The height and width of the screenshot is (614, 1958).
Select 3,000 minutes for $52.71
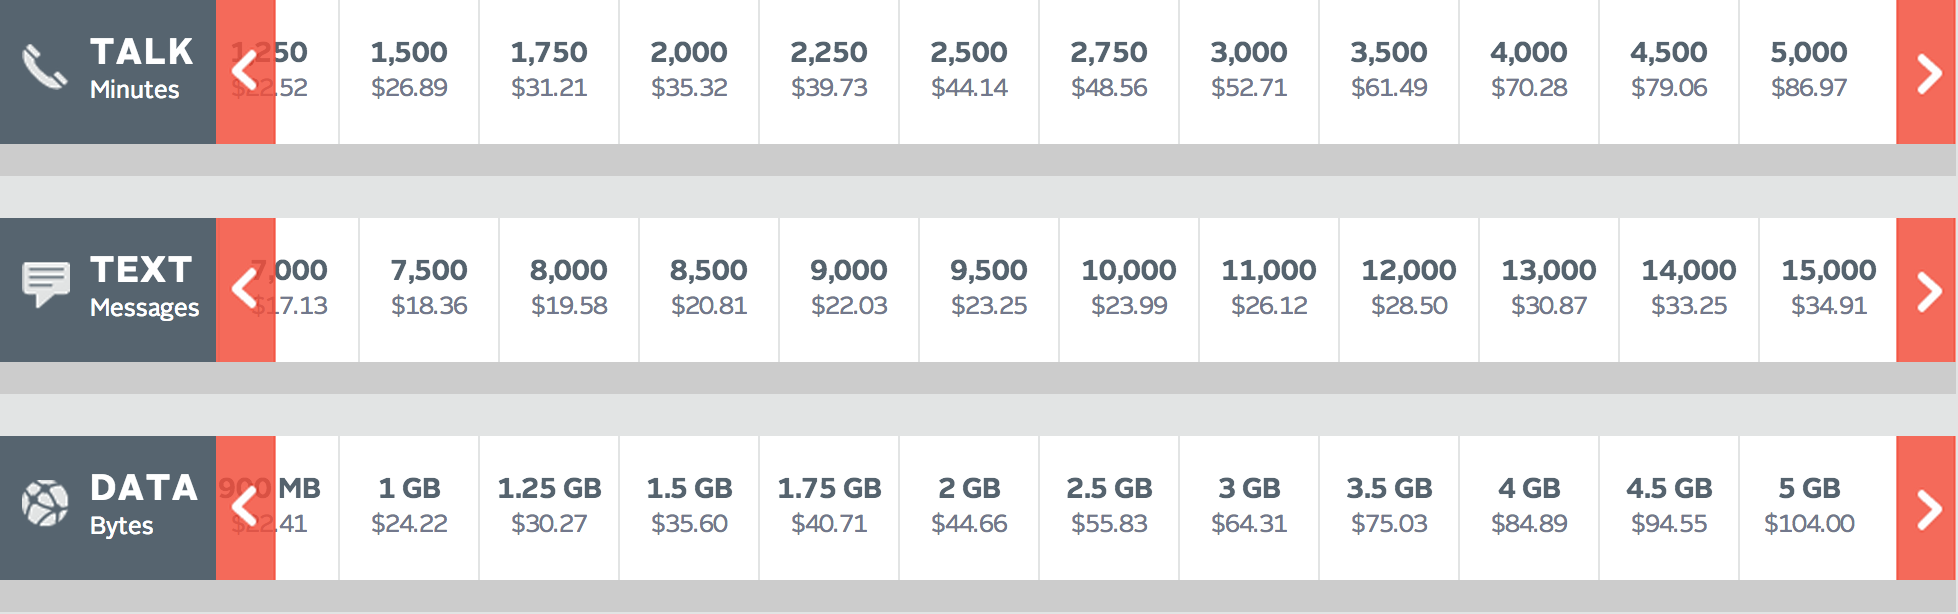pyautogui.click(x=1249, y=70)
